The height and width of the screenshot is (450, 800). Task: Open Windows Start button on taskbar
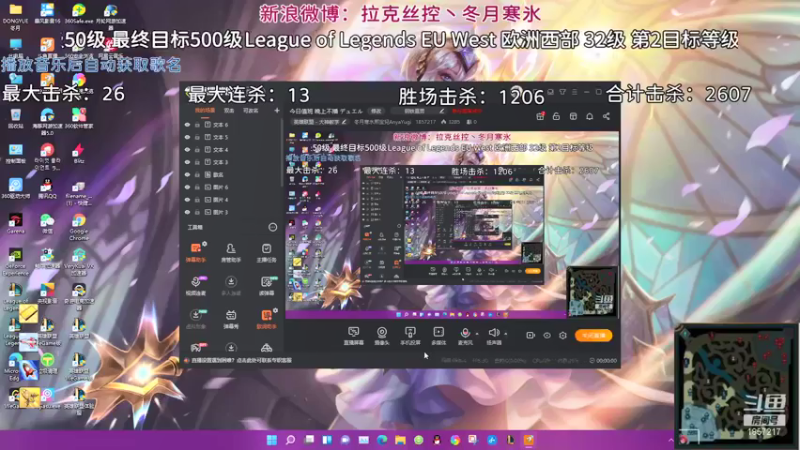271,440
